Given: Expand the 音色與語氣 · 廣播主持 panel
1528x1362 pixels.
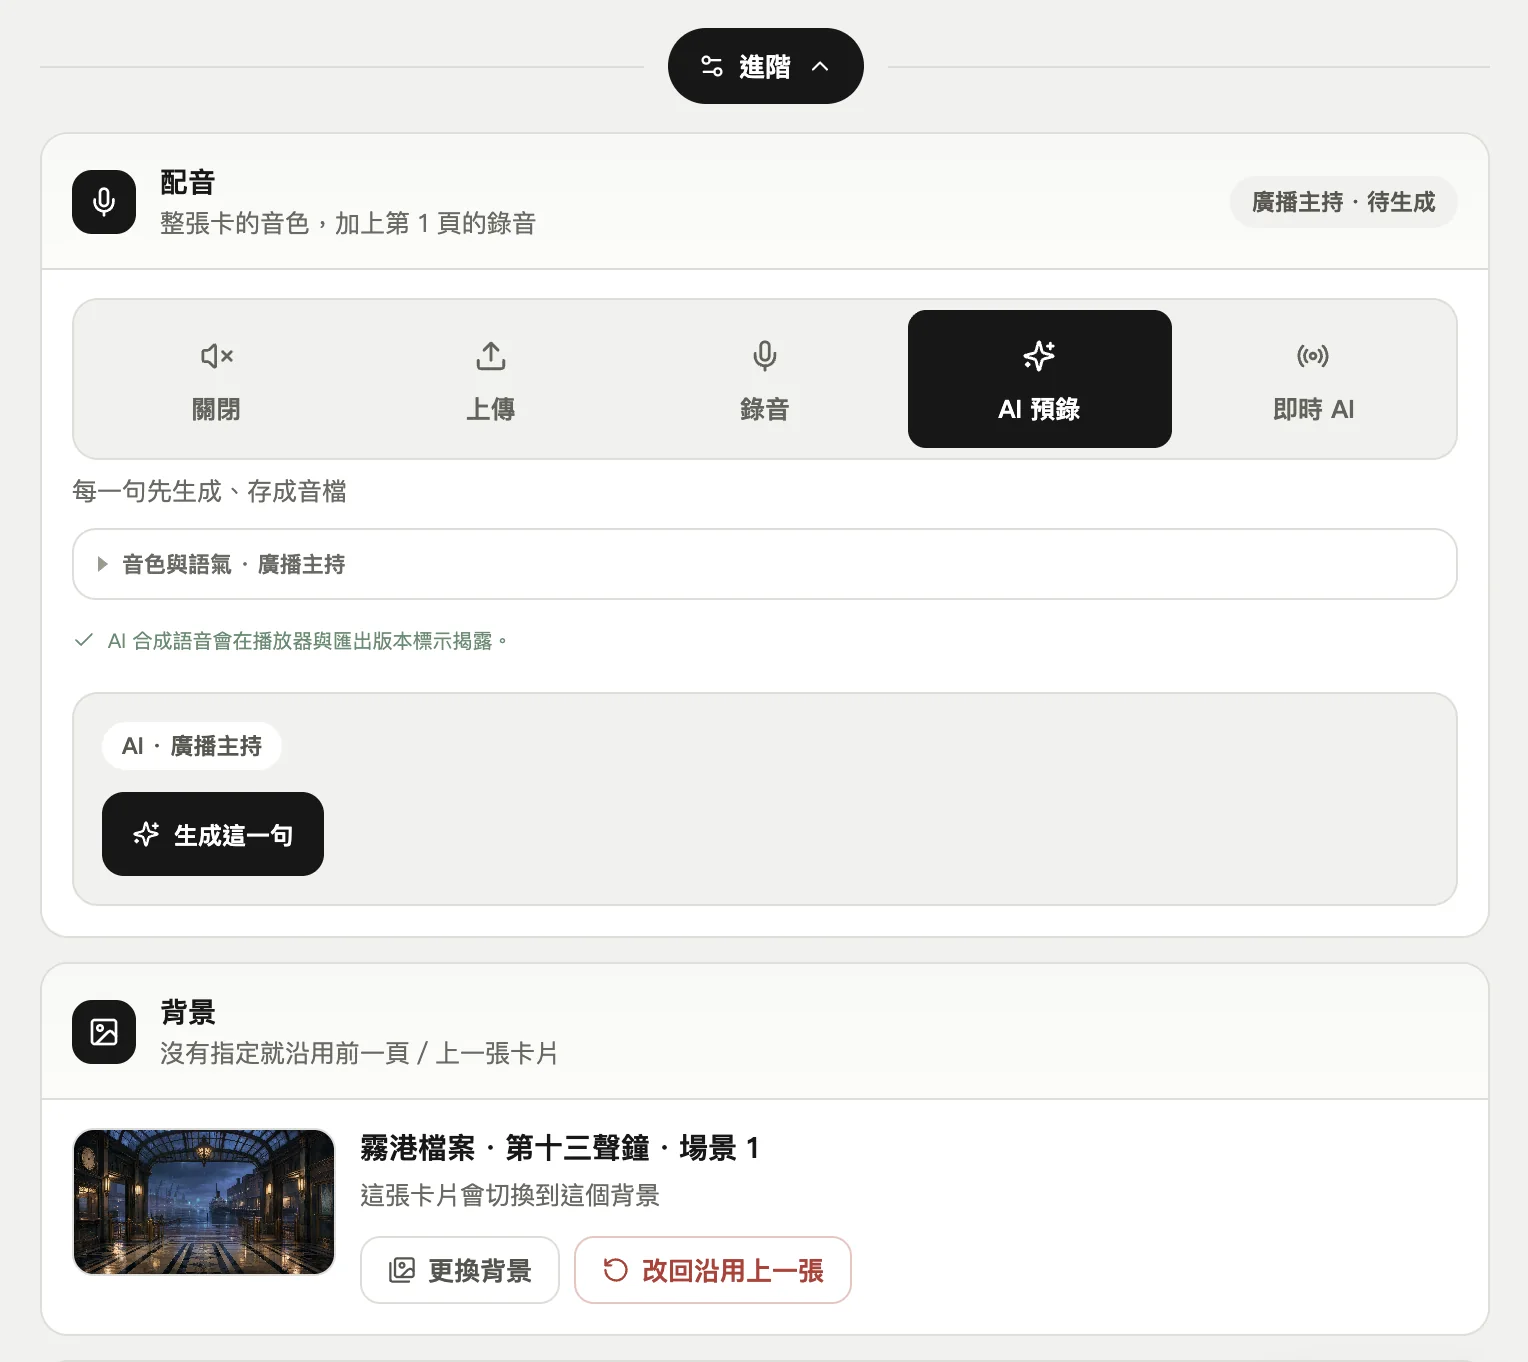Looking at the screenshot, I should click(x=765, y=564).
